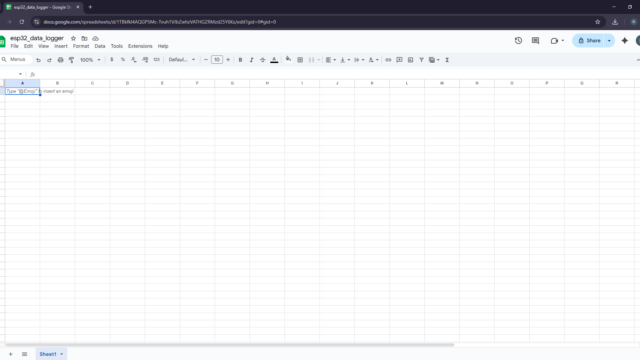Reload the page in browser

22,22
